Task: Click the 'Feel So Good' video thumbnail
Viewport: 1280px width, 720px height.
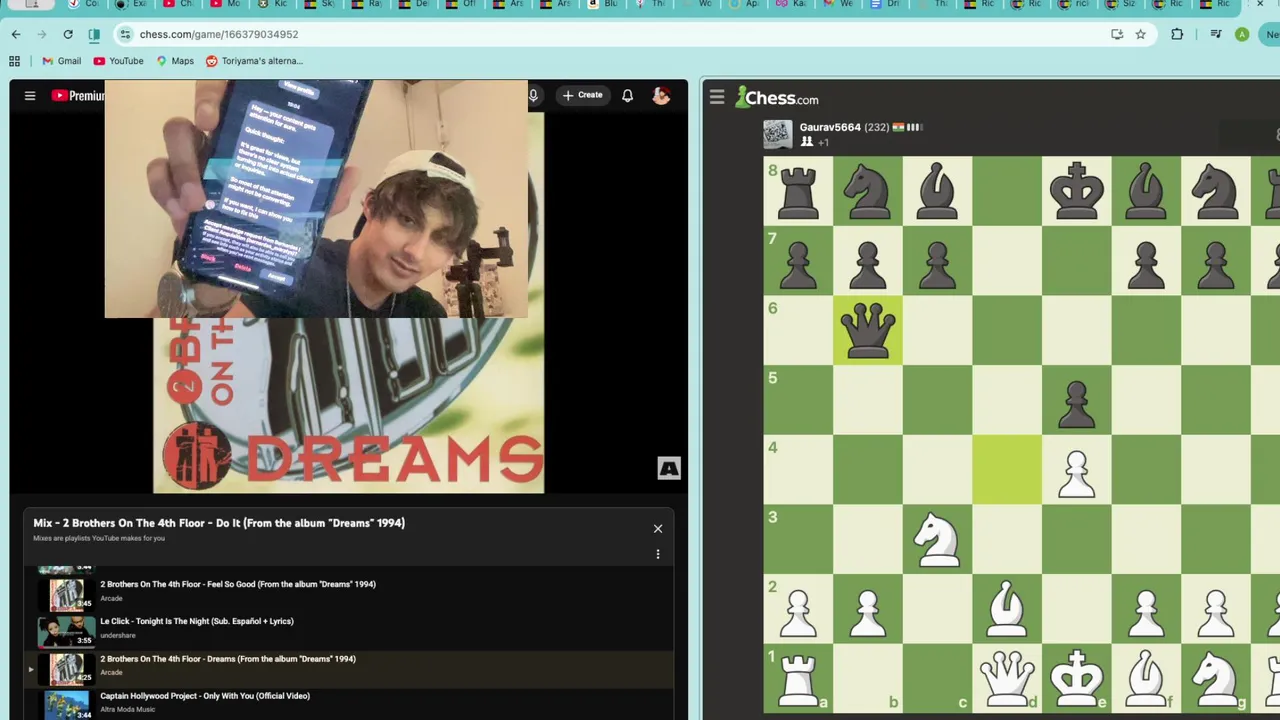Action: click(x=66, y=595)
